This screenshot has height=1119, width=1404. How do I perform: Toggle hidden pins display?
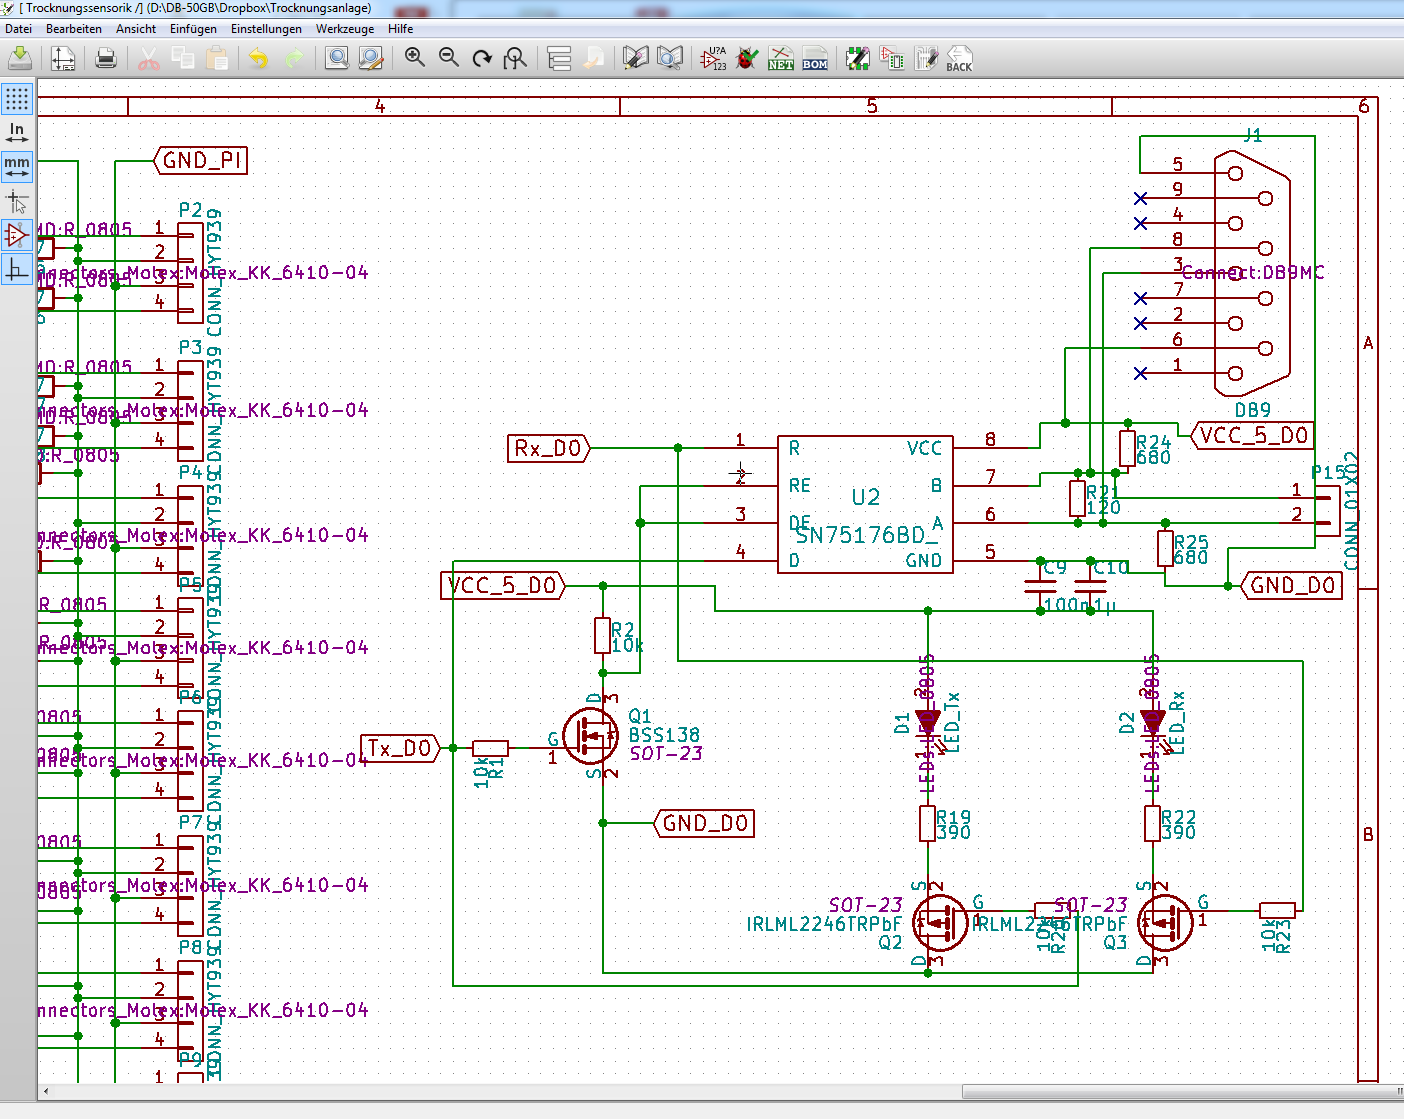17,235
